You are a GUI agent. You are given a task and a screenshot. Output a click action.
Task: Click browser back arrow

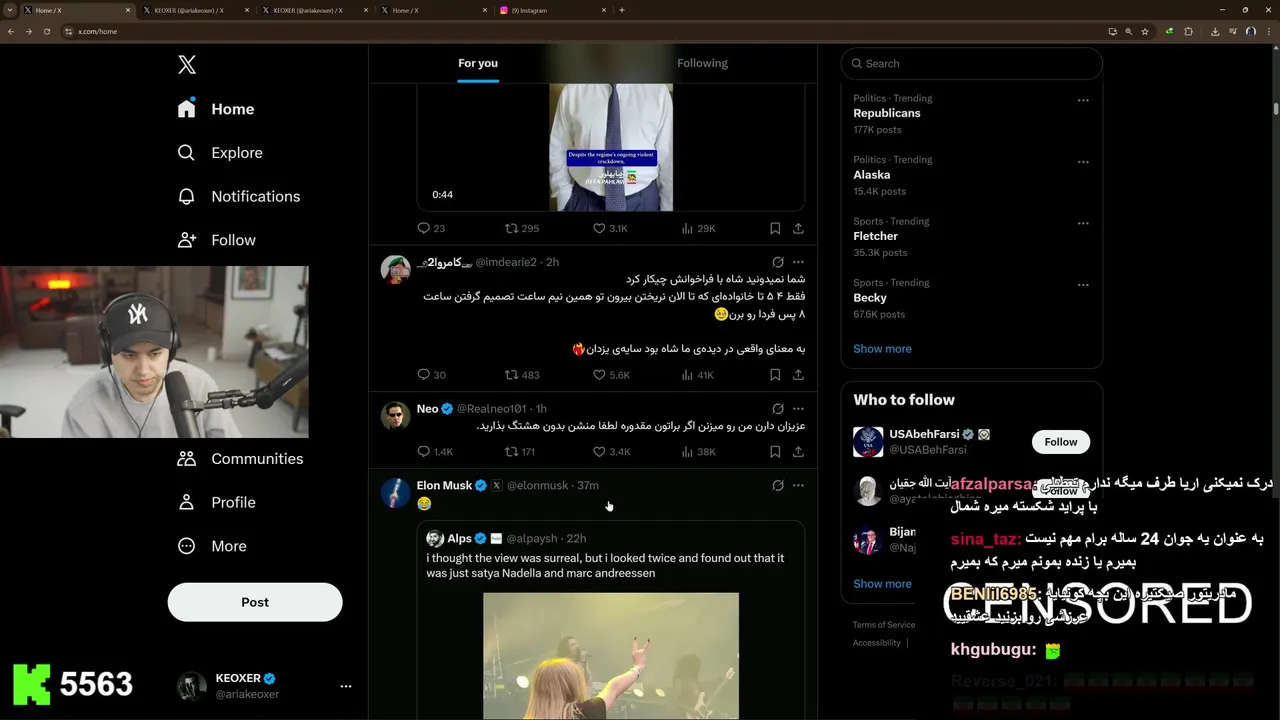[x=11, y=31]
